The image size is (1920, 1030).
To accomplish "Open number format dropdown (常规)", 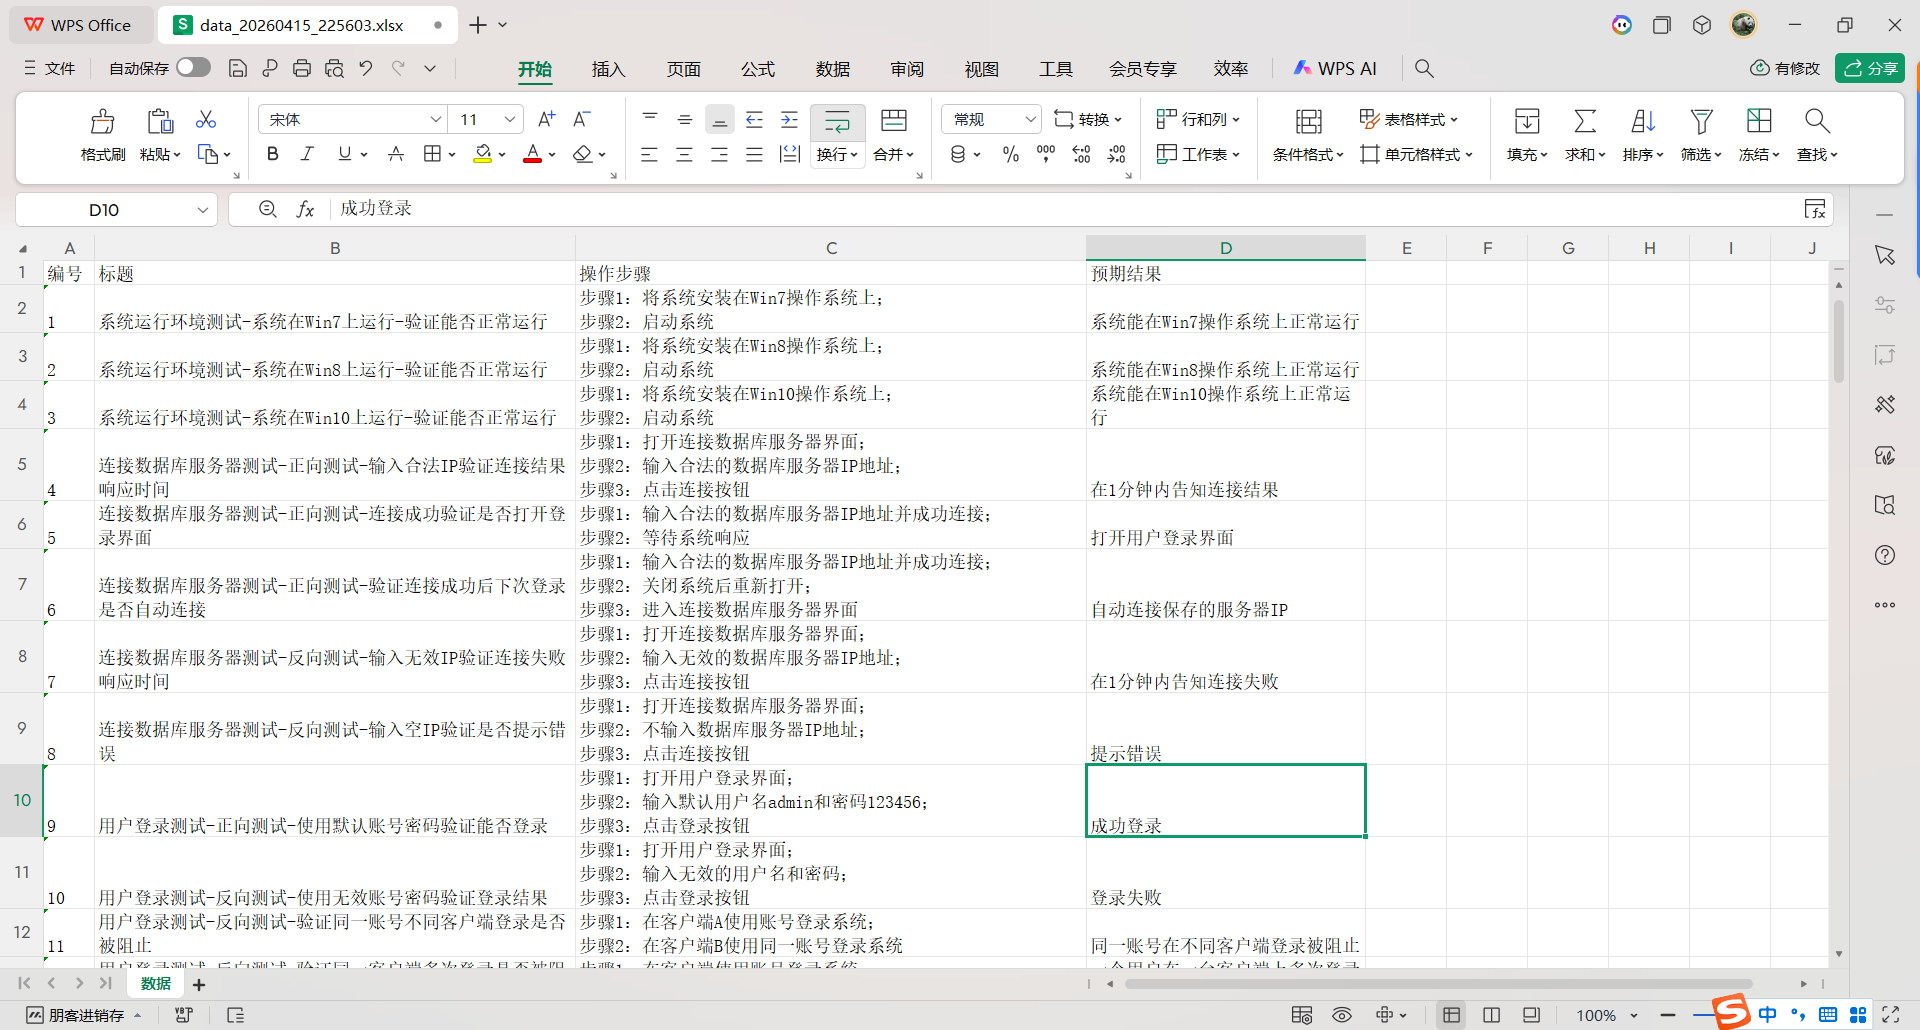I will 1030,119.
